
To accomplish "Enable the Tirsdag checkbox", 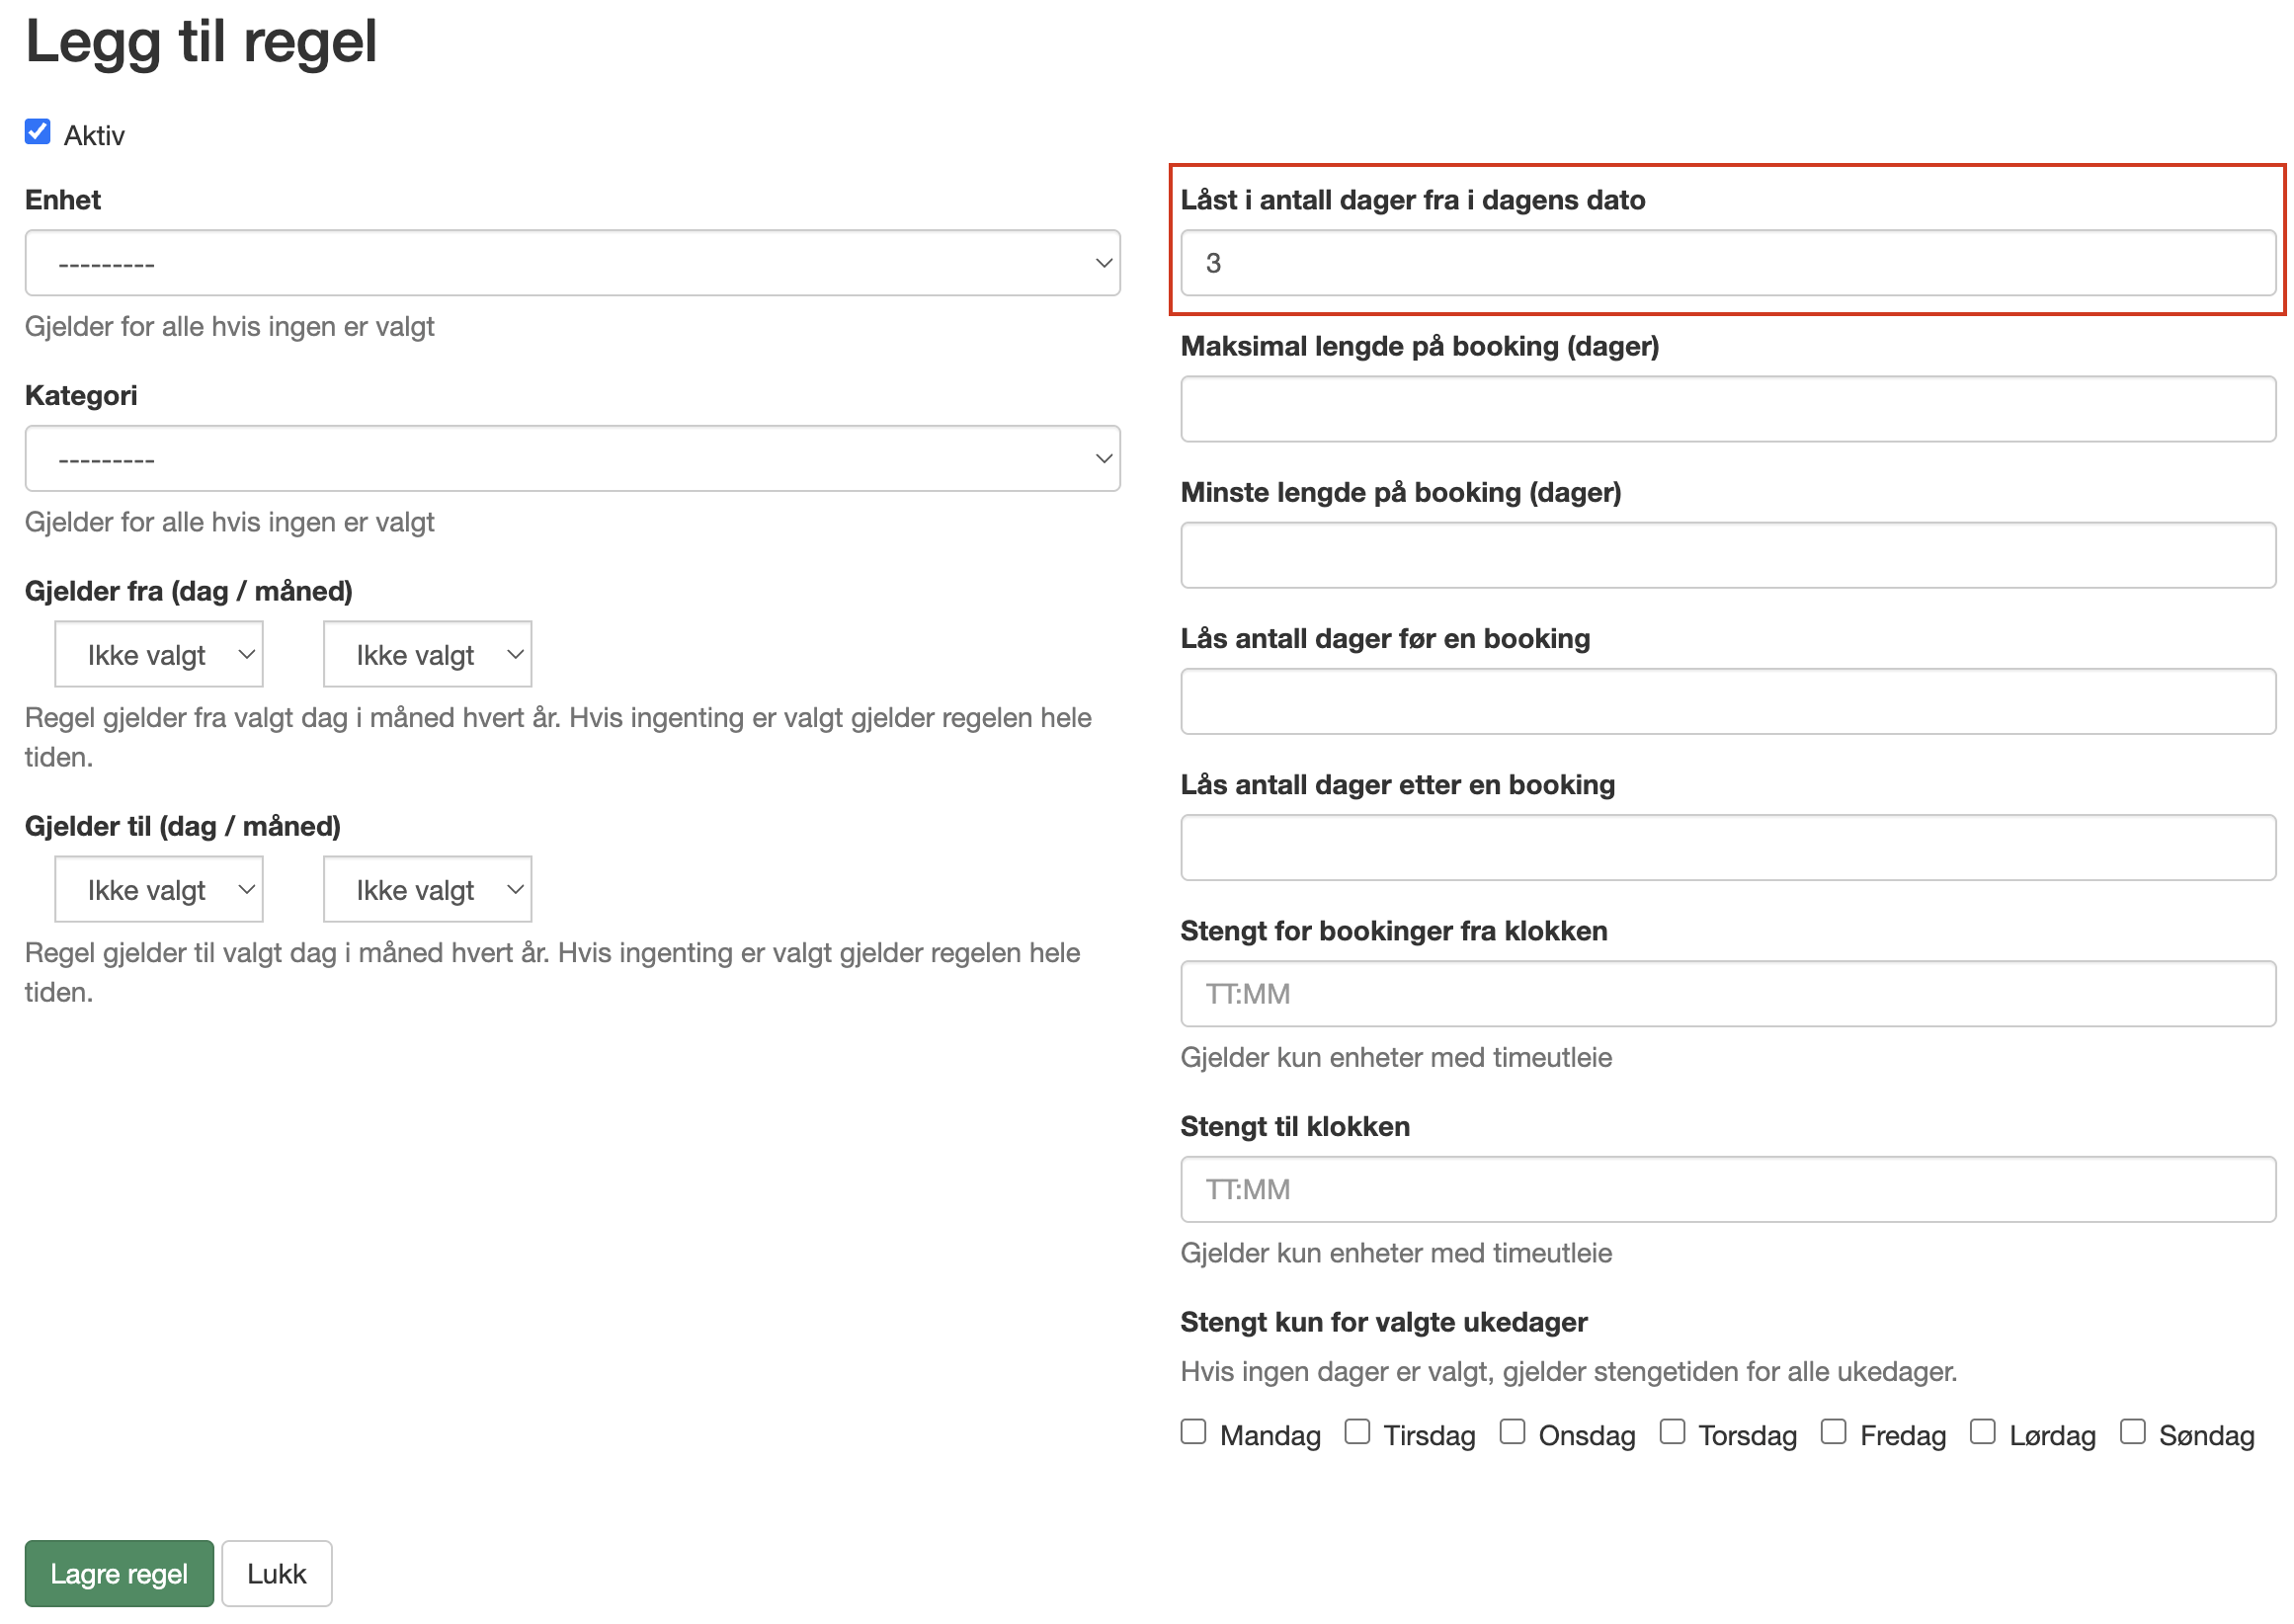I will tap(1356, 1432).
